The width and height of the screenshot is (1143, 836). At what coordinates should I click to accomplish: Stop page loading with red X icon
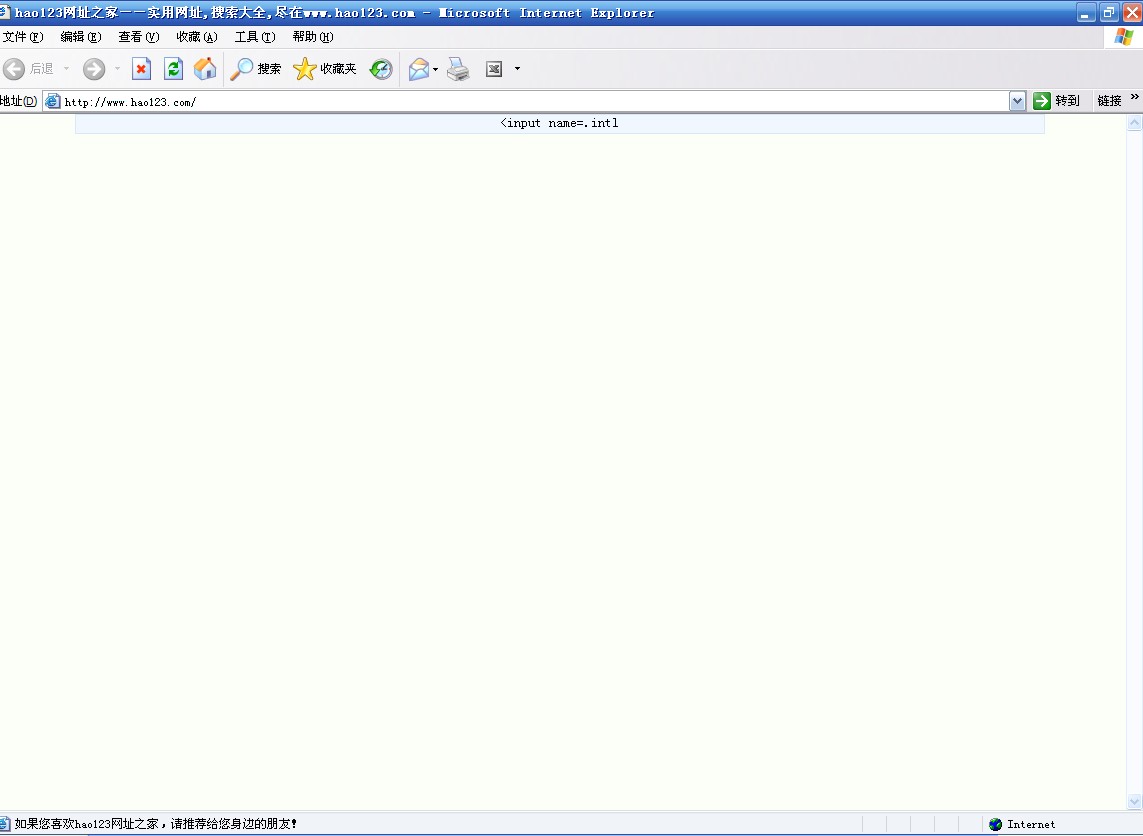pyautogui.click(x=141, y=69)
